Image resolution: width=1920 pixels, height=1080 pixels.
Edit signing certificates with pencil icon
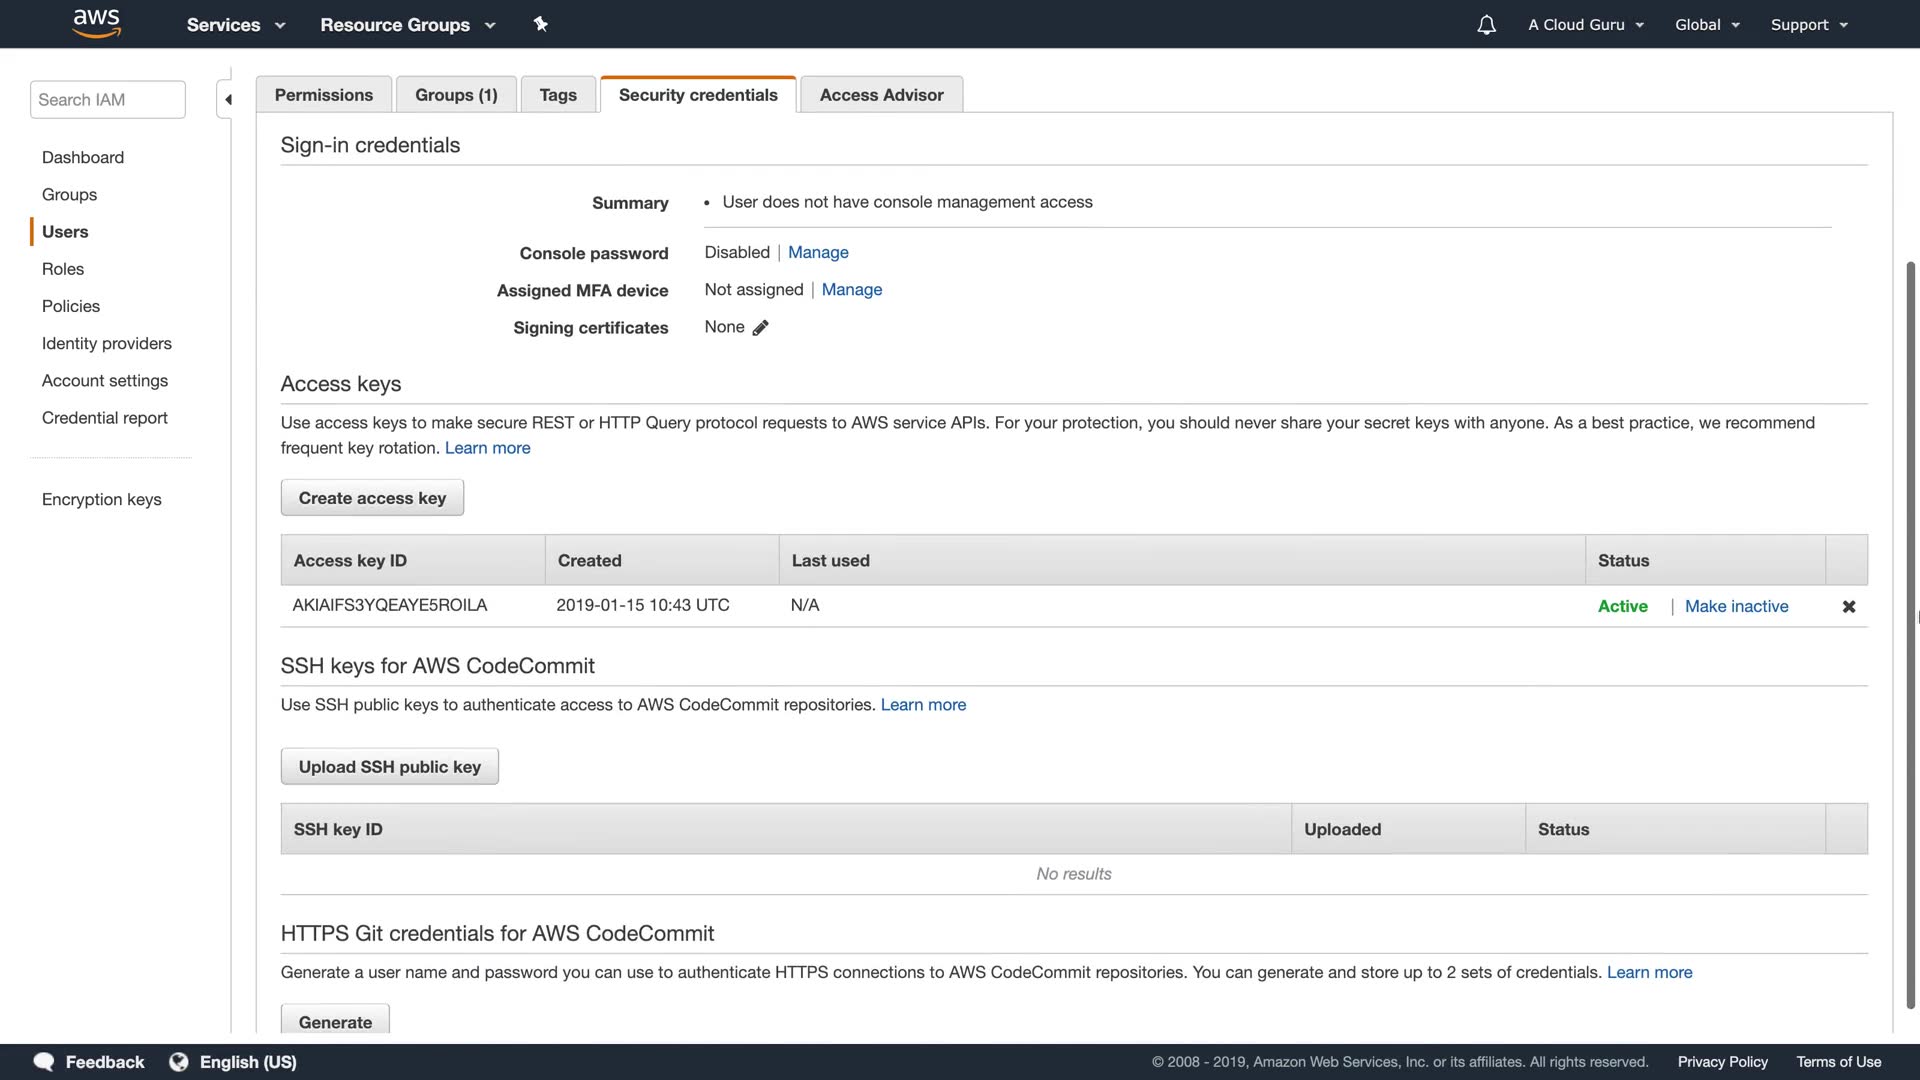[760, 328]
